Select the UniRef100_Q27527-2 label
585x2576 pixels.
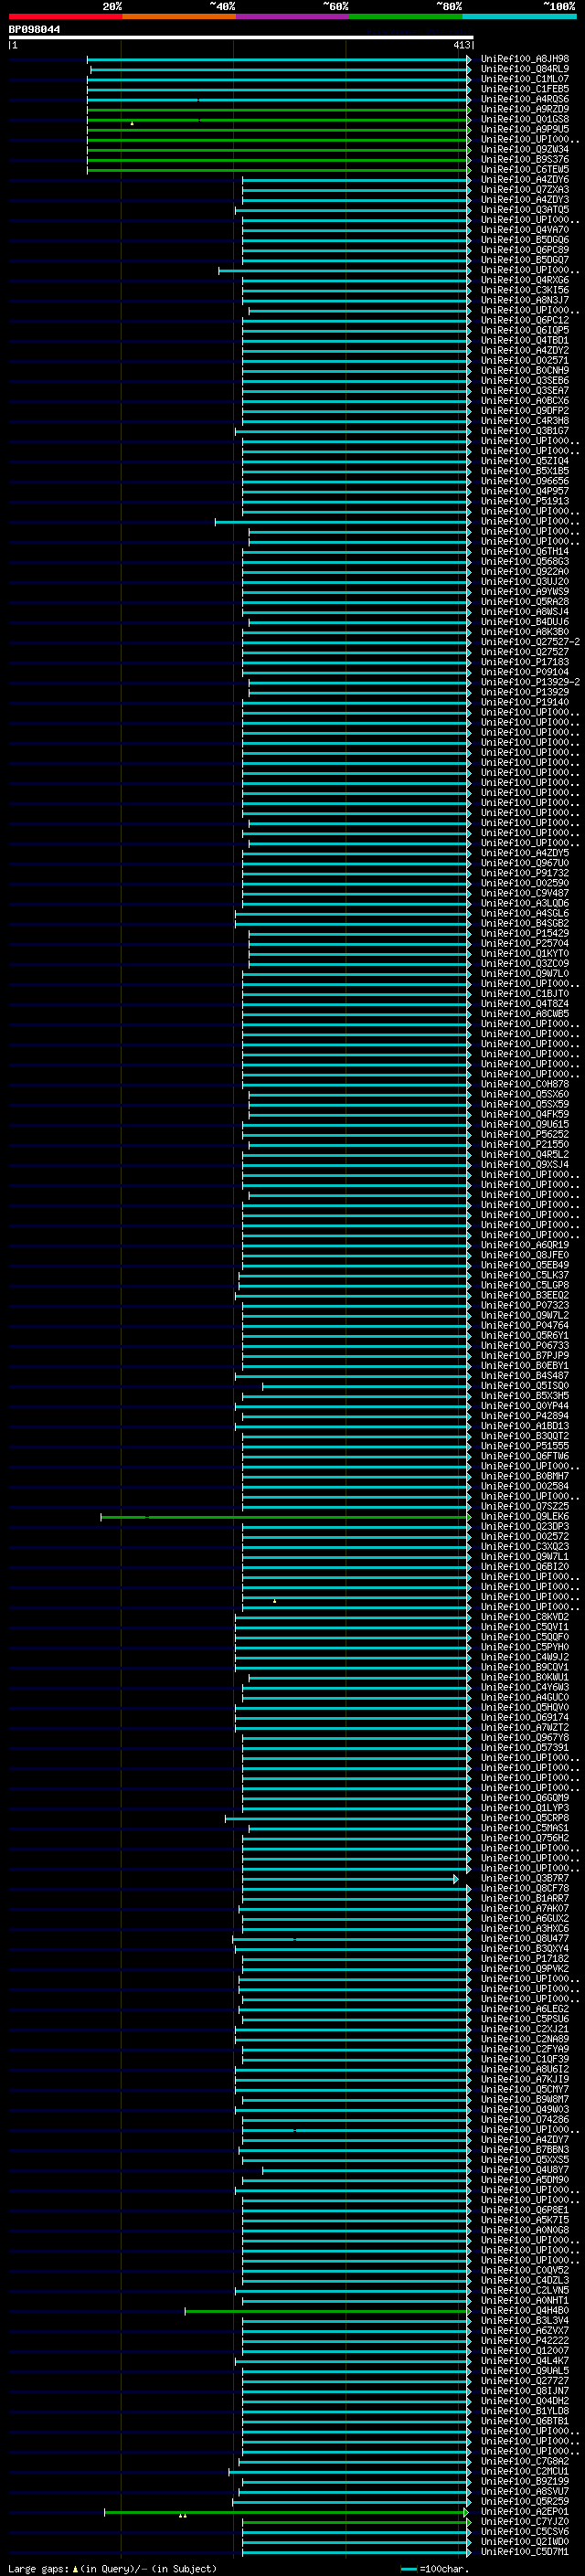click(530, 642)
